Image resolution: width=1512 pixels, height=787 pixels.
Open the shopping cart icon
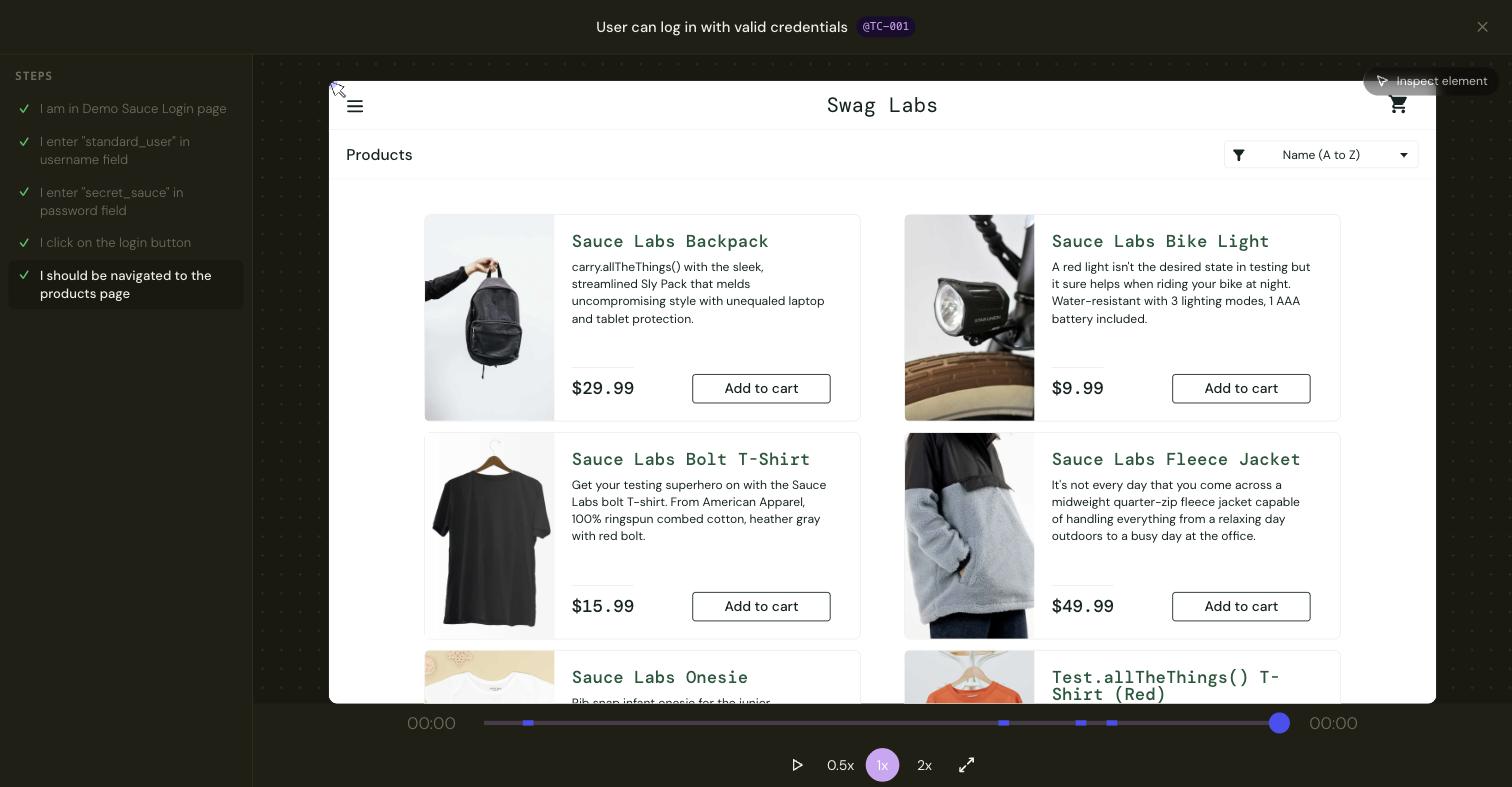click(x=1398, y=105)
